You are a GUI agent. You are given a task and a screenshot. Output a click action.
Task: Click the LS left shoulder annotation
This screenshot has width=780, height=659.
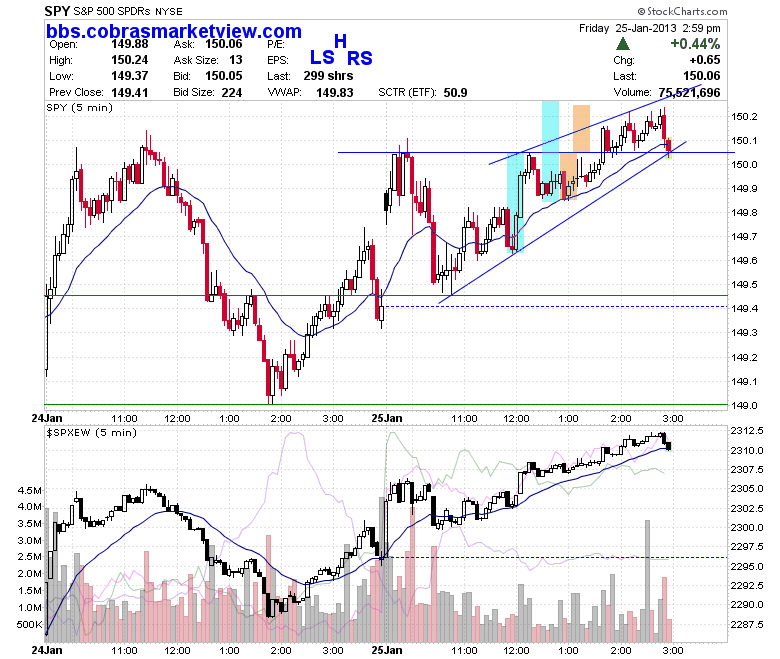click(322, 58)
